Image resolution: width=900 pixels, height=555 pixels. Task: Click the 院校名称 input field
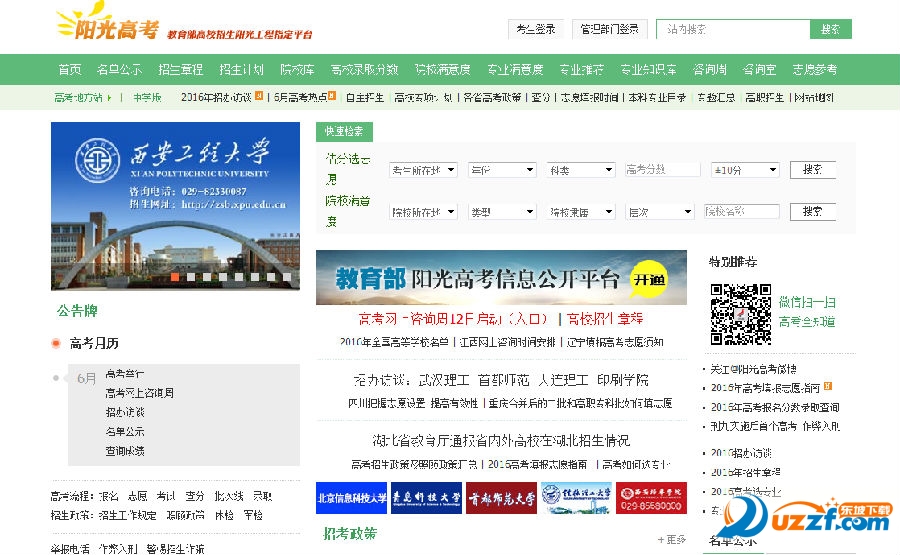pyautogui.click(x=742, y=211)
